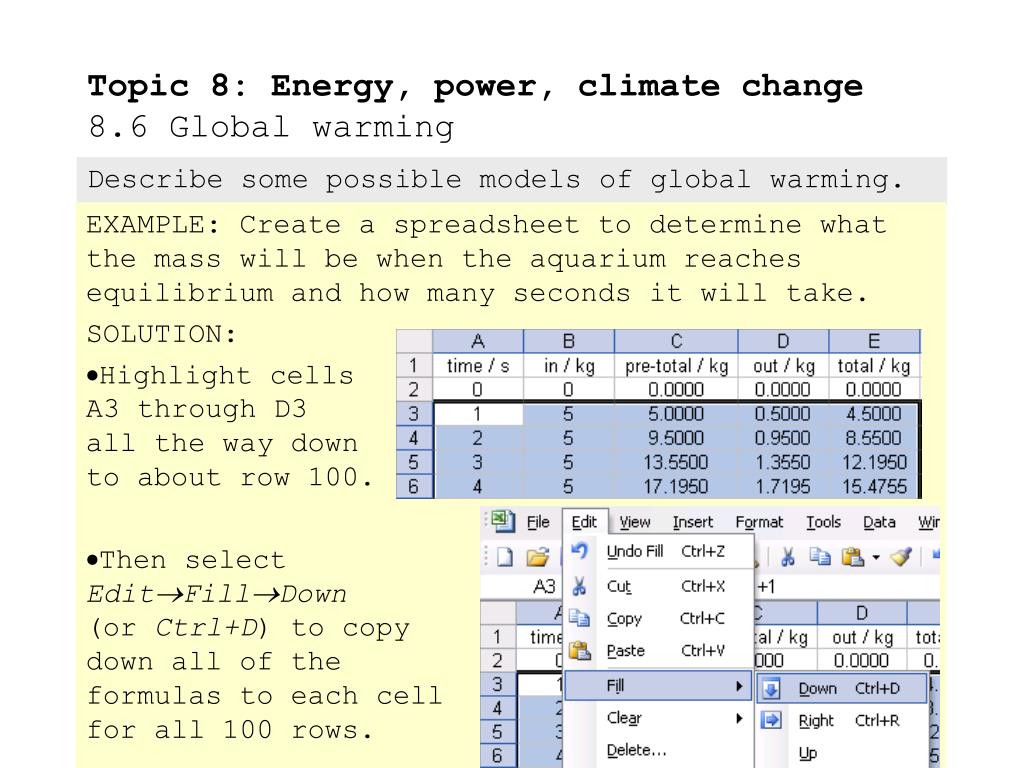Click the Undo arrow icon in the Edit menu
This screenshot has height=768, width=1024.
click(x=579, y=551)
